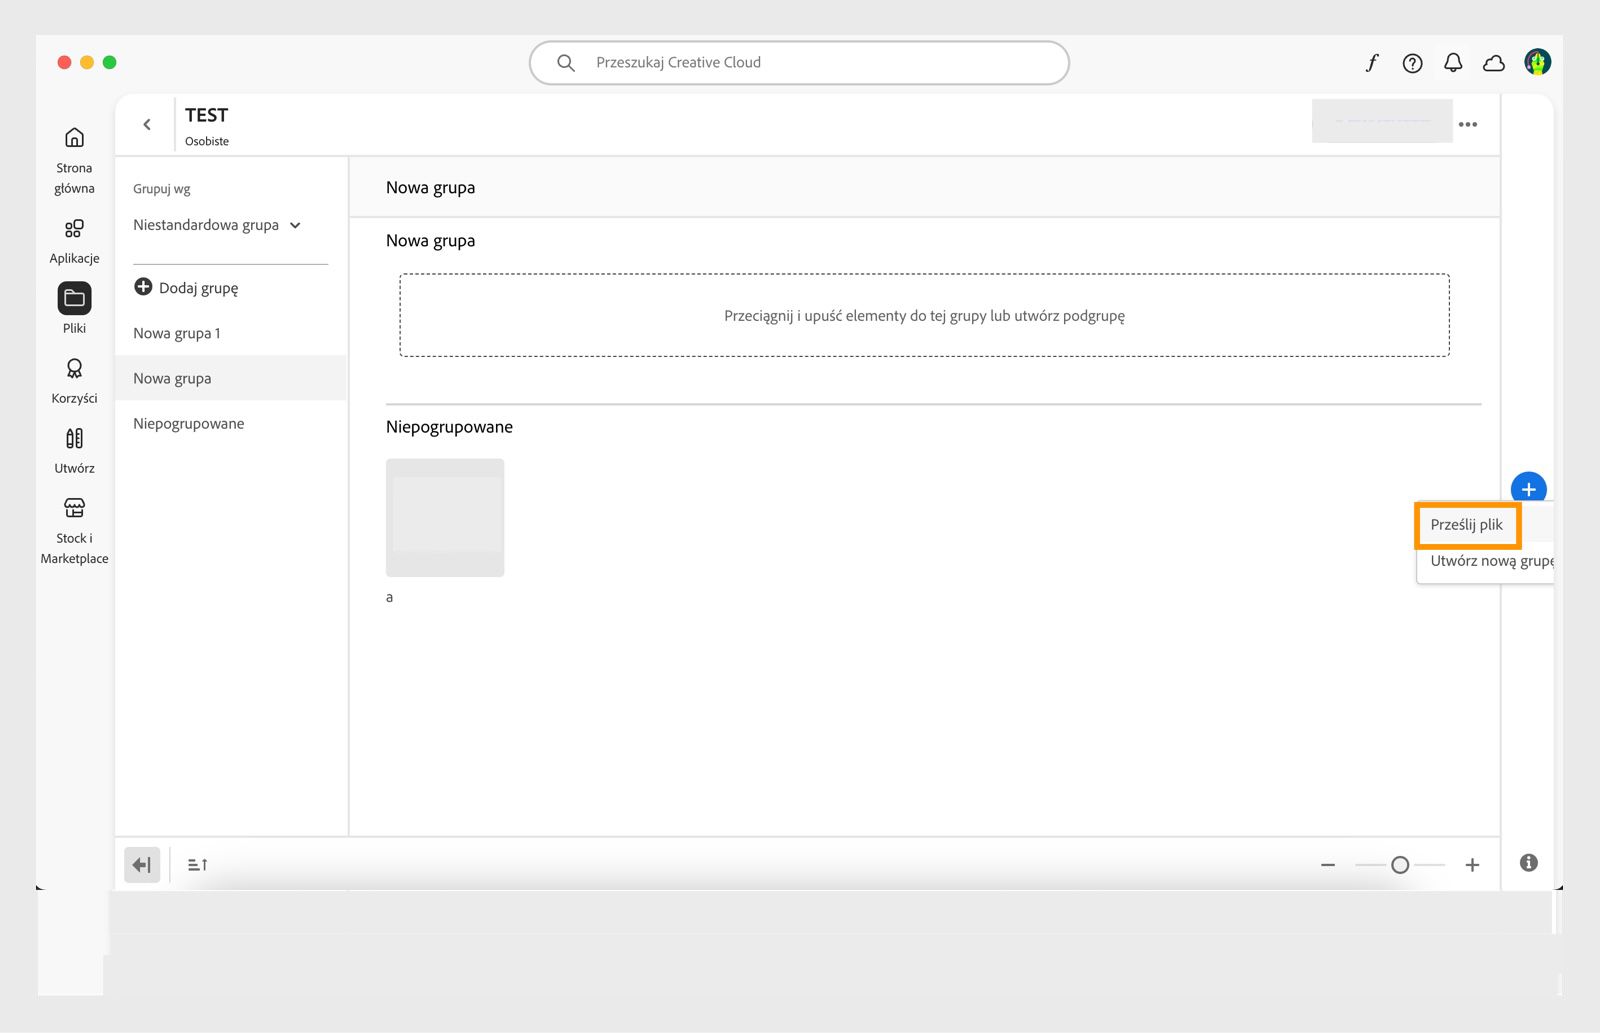Click the Nowa grupa header bar
Viewport: 1600px width, 1033px height.
924,187
